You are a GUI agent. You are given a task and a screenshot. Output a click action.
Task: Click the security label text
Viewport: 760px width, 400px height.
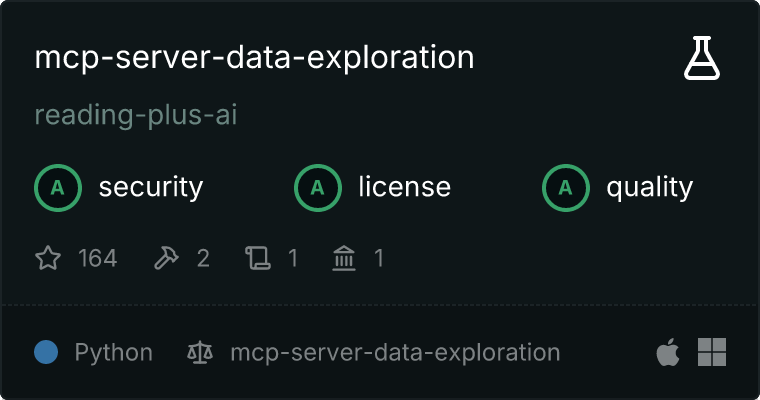(150, 187)
